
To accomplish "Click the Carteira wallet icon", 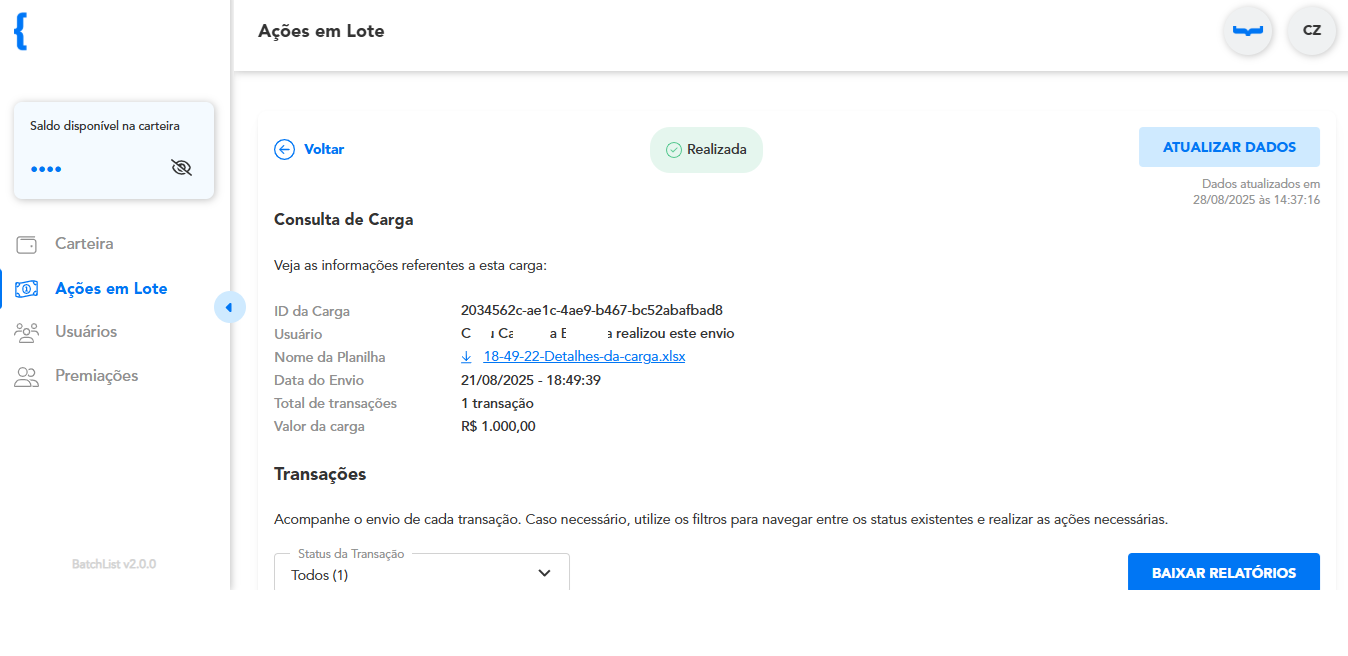I will [x=26, y=244].
